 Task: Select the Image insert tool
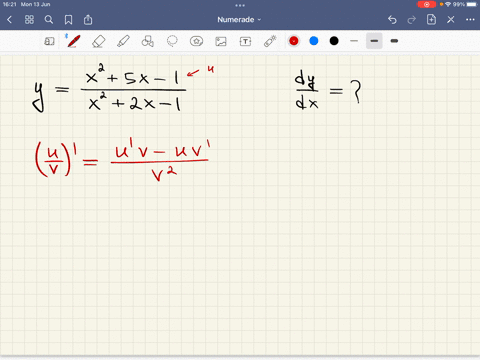pyautogui.click(x=221, y=41)
